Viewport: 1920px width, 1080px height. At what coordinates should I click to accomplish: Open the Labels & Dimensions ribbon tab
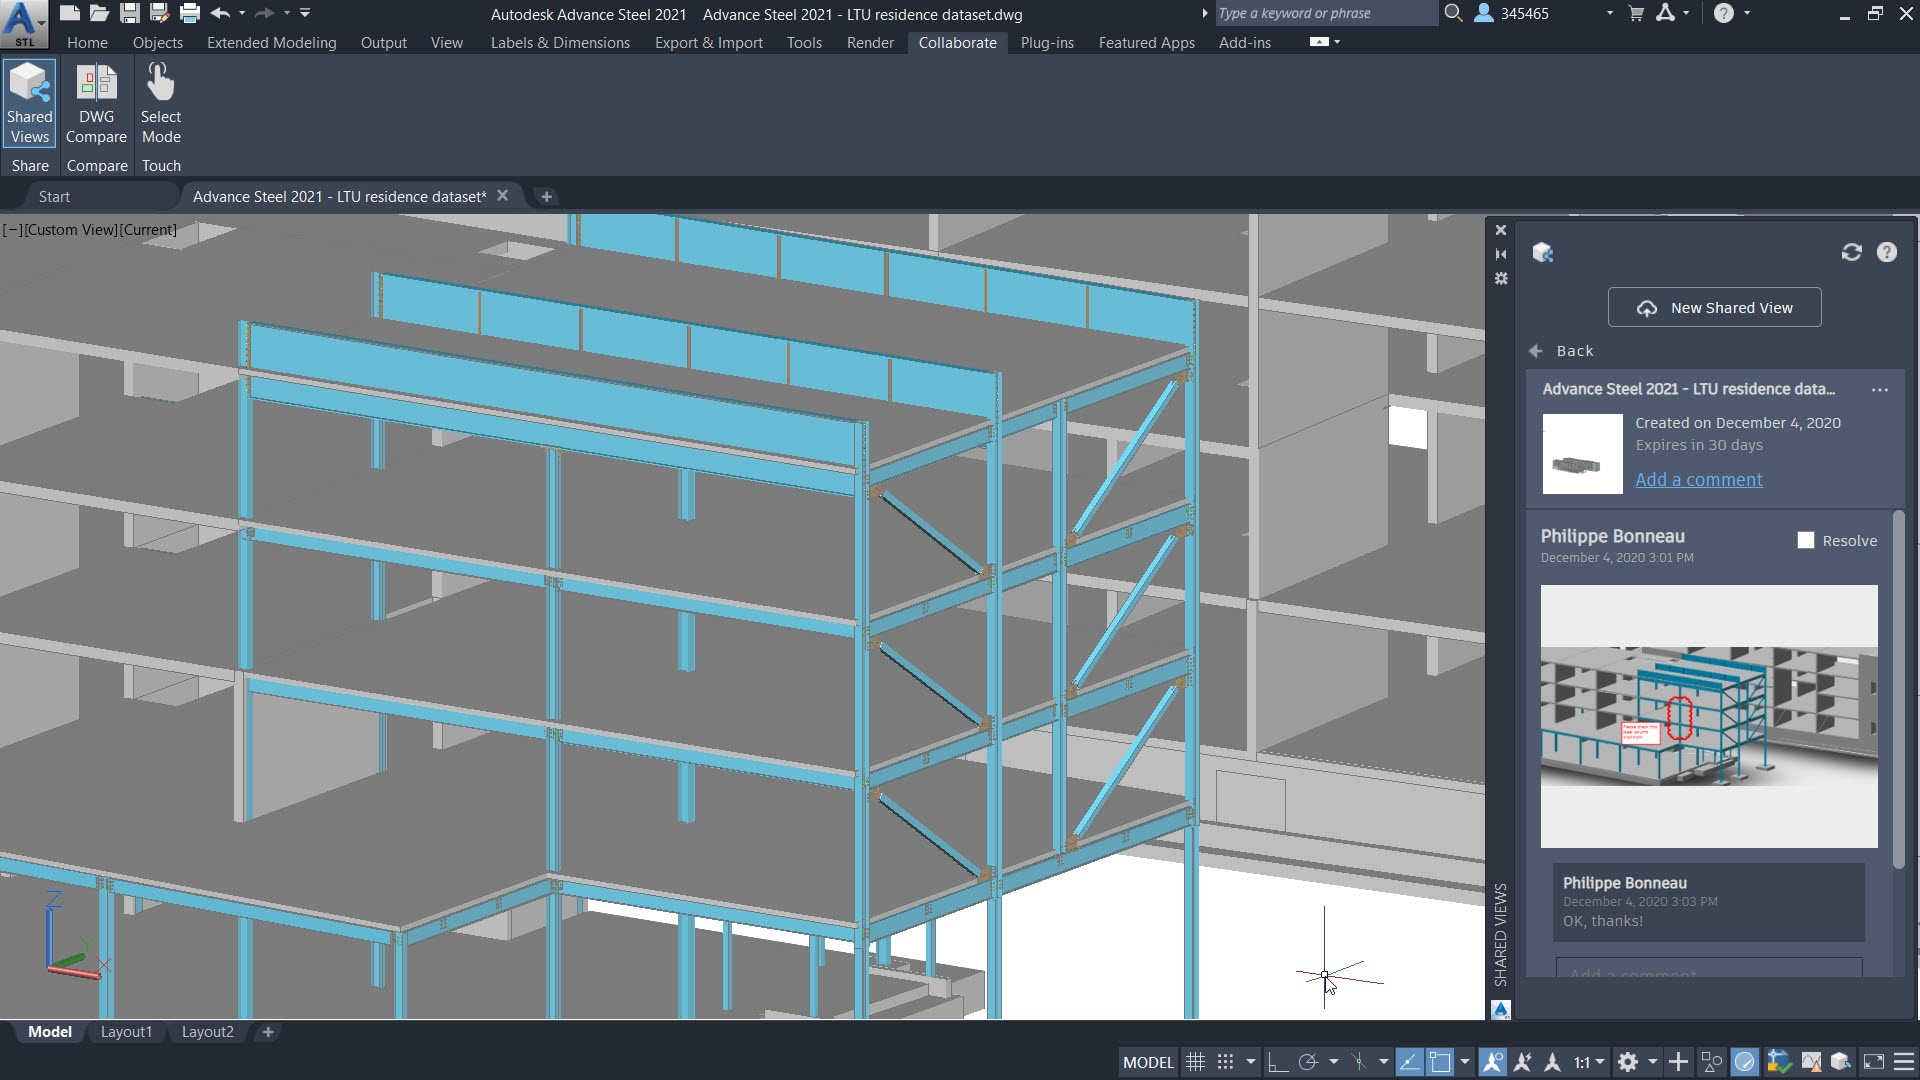coord(560,43)
